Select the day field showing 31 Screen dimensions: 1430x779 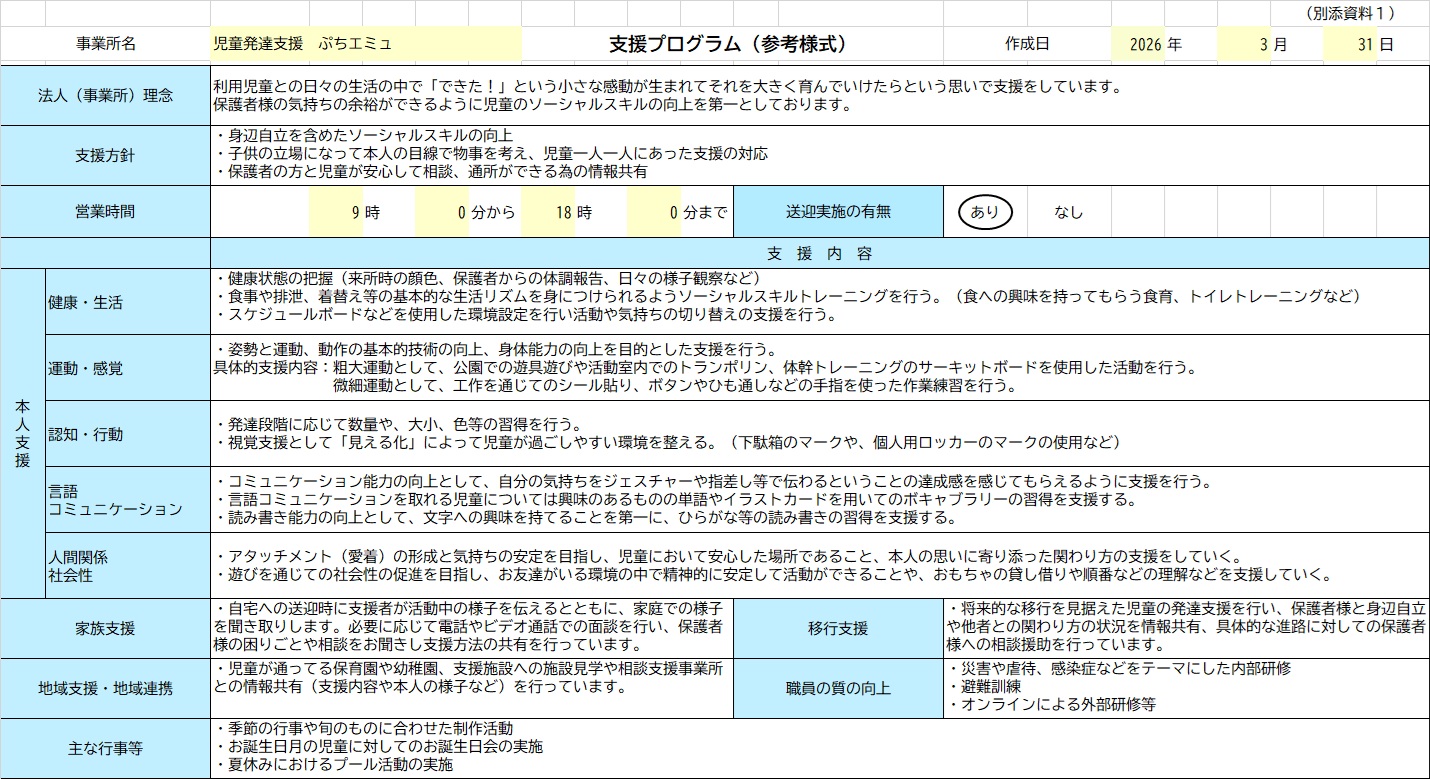1350,45
